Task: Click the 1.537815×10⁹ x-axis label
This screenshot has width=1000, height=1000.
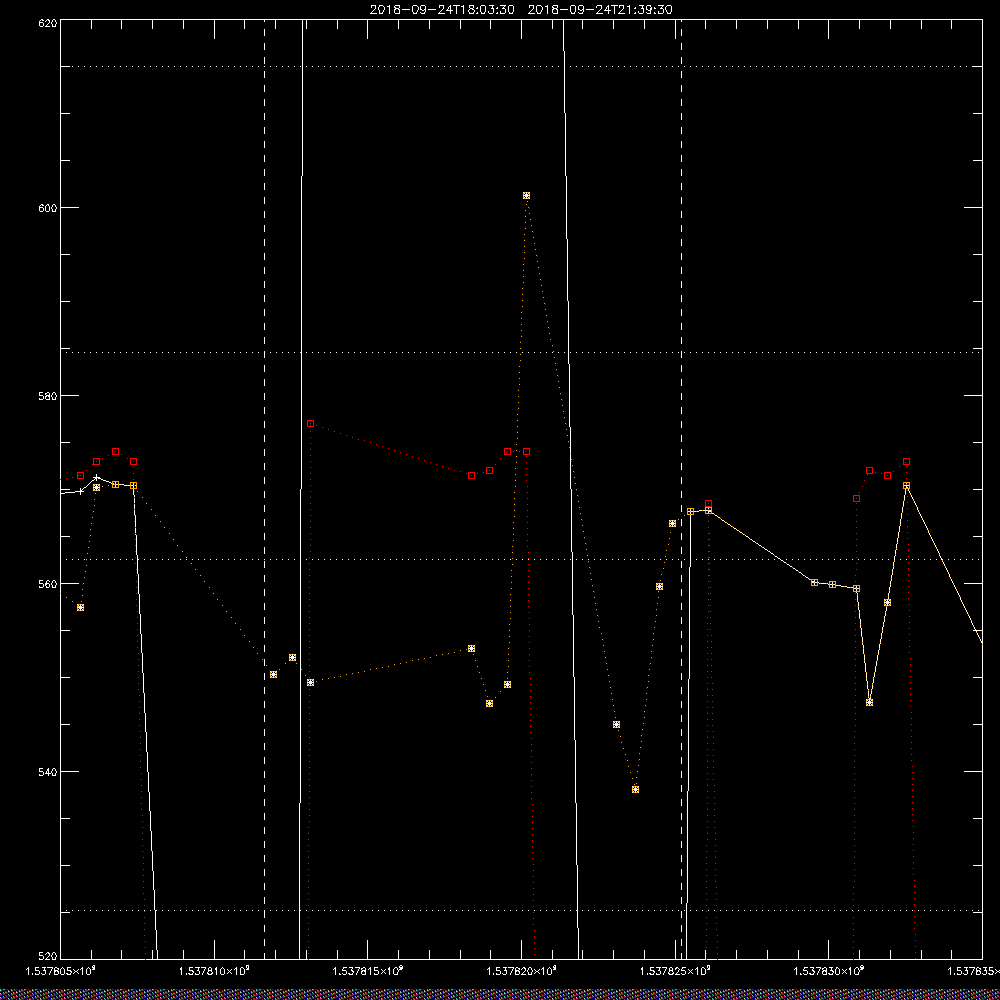Action: point(367,971)
